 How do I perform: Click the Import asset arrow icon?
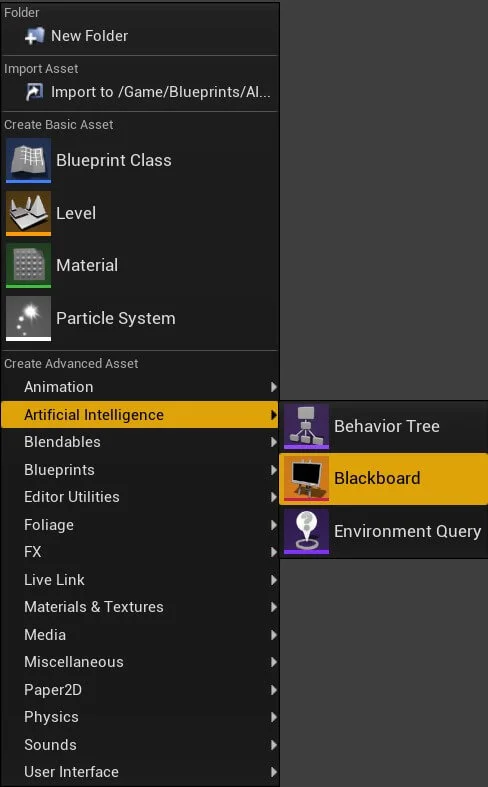pyautogui.click(x=34, y=92)
